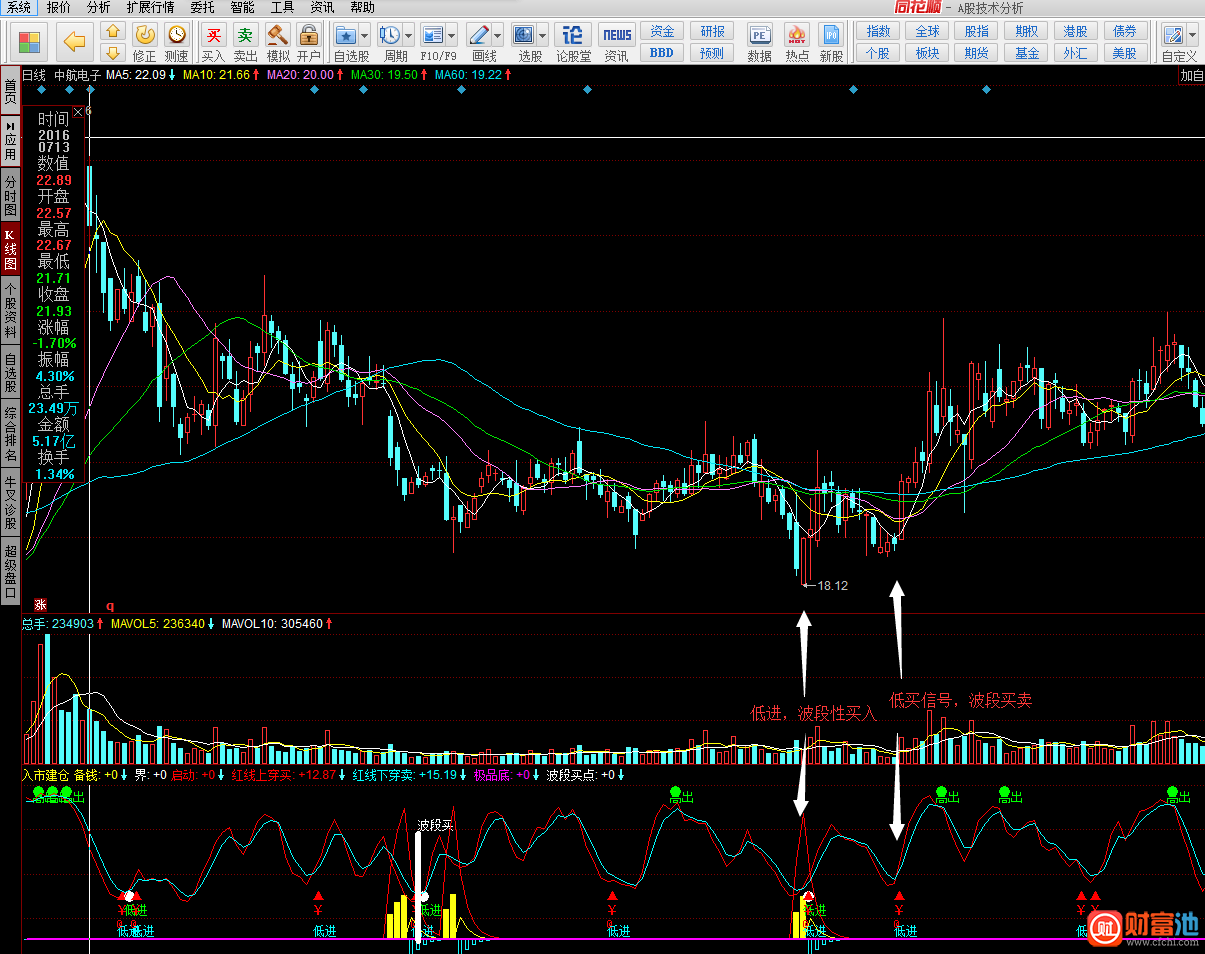Click the 板块 button

coord(928,53)
